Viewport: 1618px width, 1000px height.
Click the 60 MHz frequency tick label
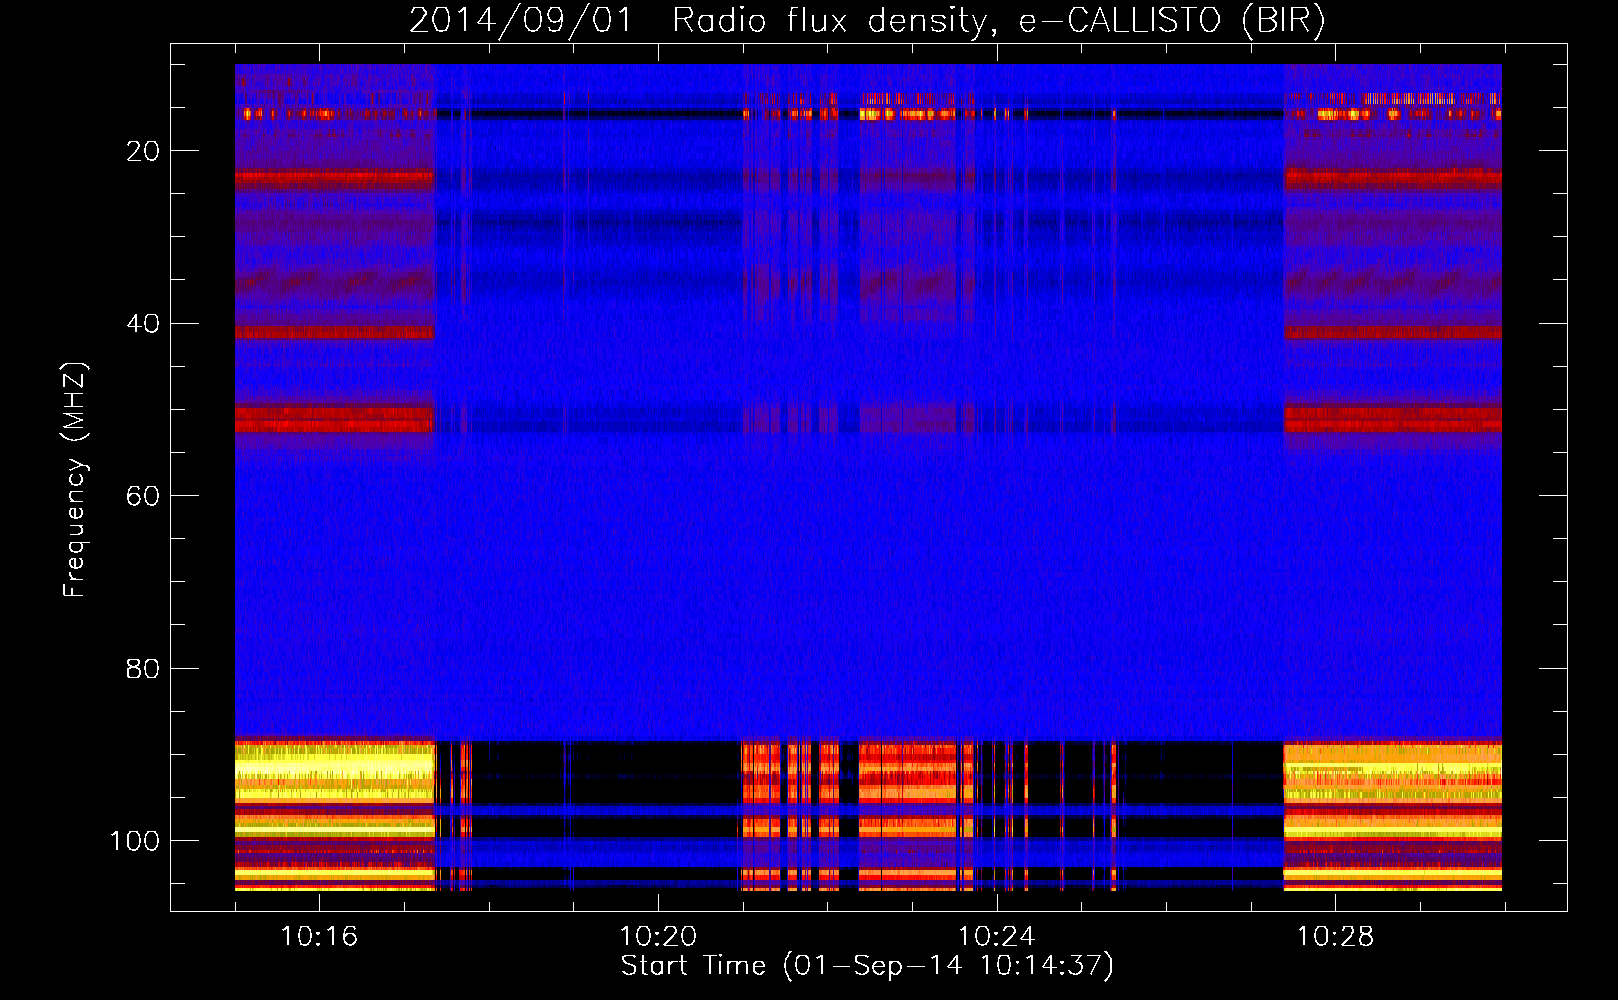pyautogui.click(x=143, y=496)
